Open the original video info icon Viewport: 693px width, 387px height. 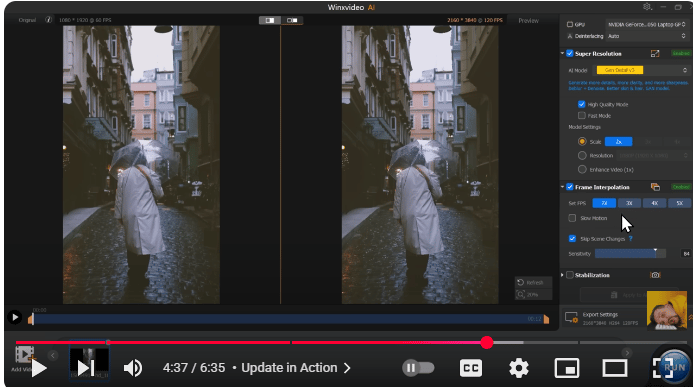(x=49, y=20)
